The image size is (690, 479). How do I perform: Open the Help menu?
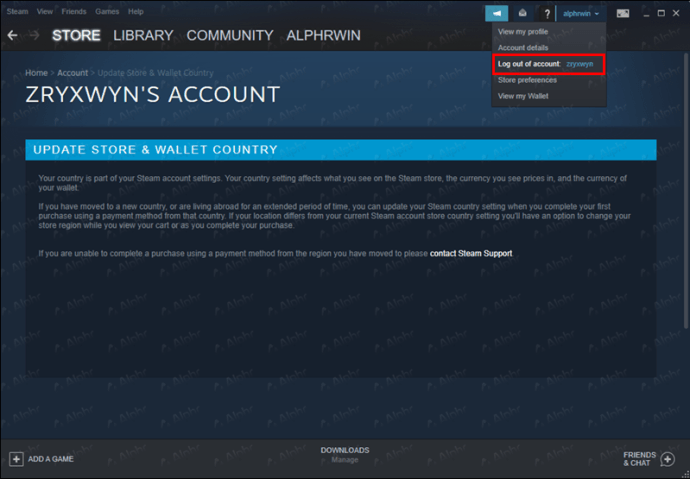(x=136, y=11)
